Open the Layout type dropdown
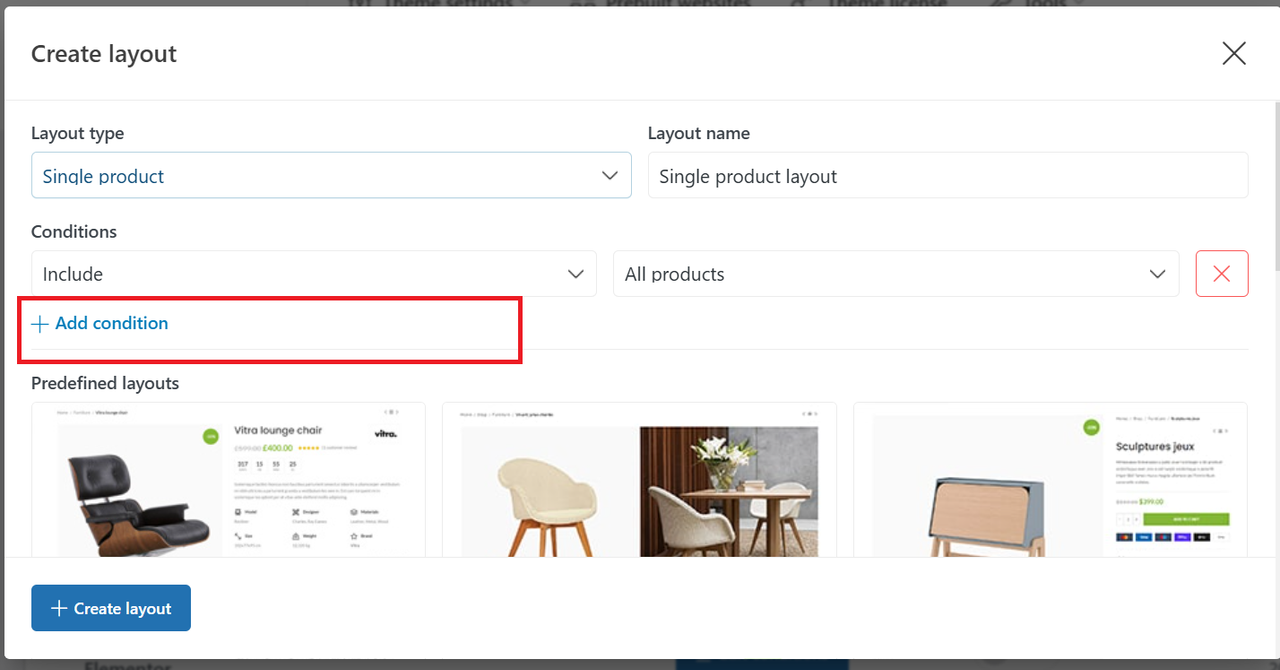This screenshot has height=670, width=1280. coord(331,175)
